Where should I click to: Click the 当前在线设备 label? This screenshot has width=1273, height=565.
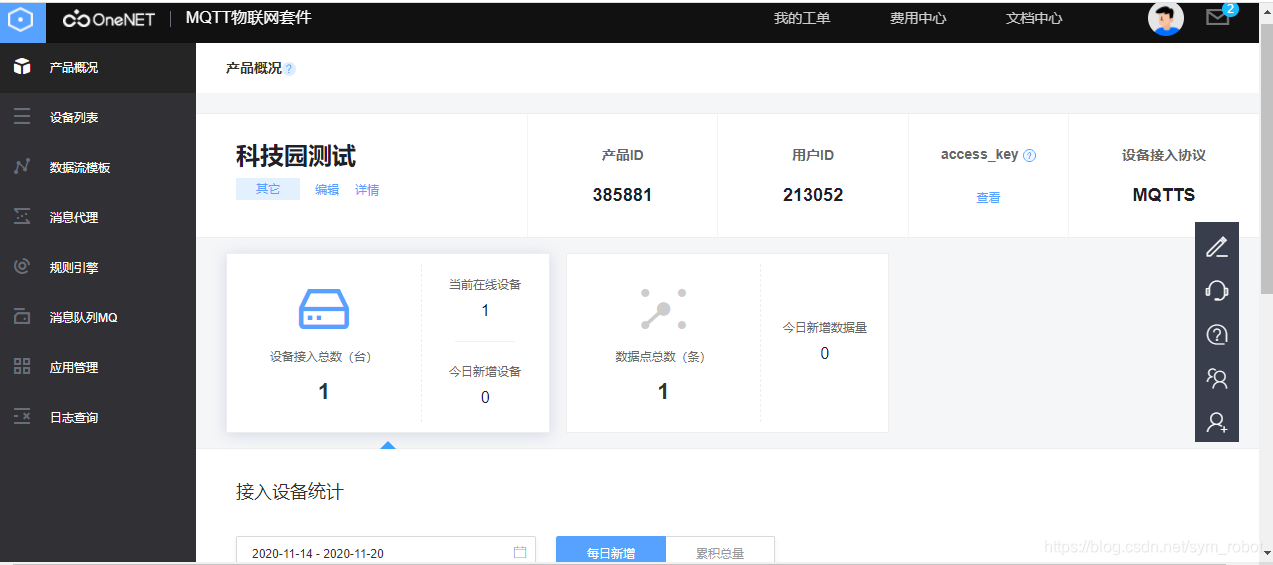click(x=485, y=285)
